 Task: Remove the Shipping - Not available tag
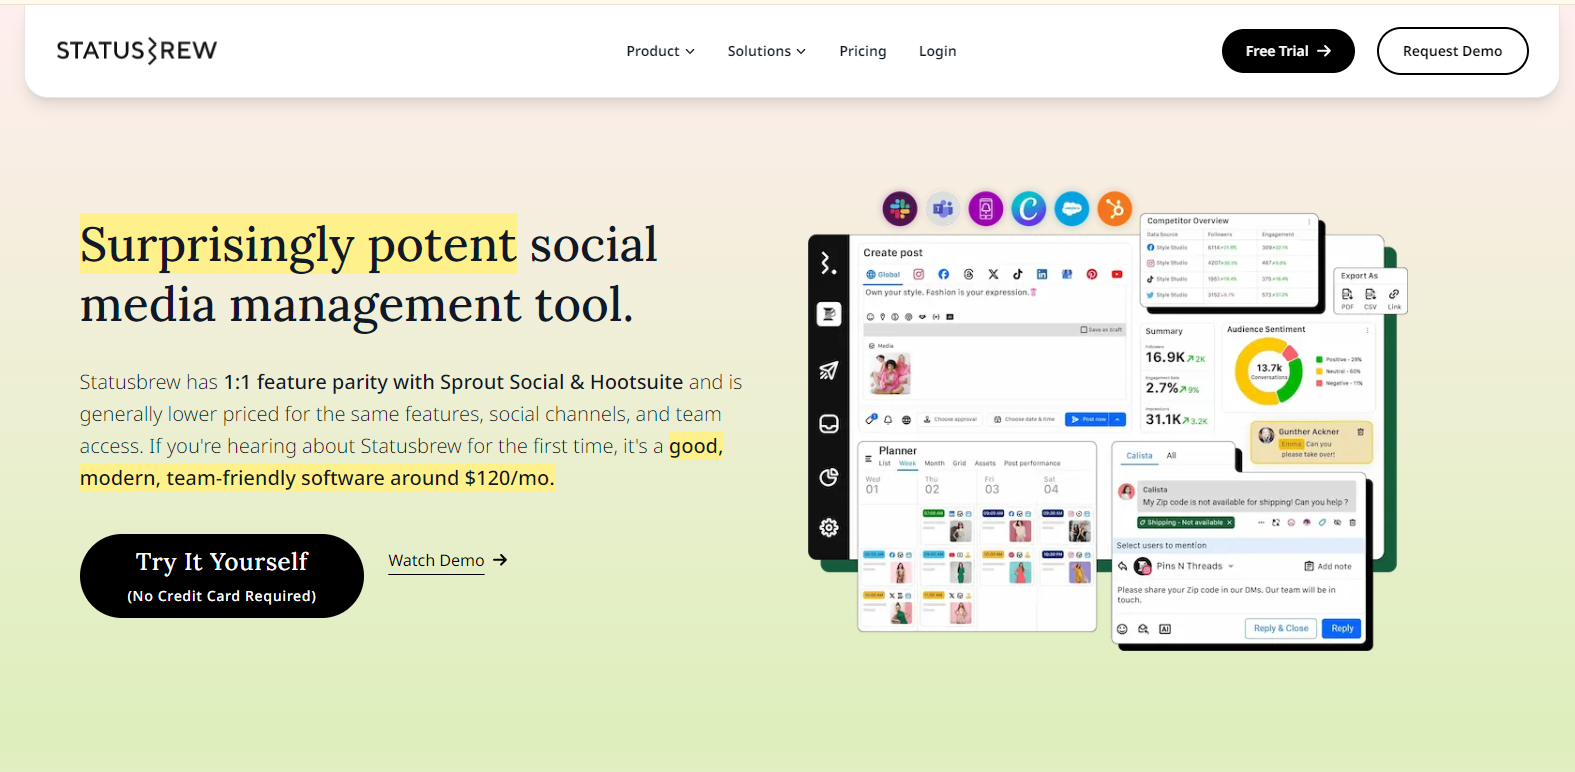pyautogui.click(x=1229, y=523)
